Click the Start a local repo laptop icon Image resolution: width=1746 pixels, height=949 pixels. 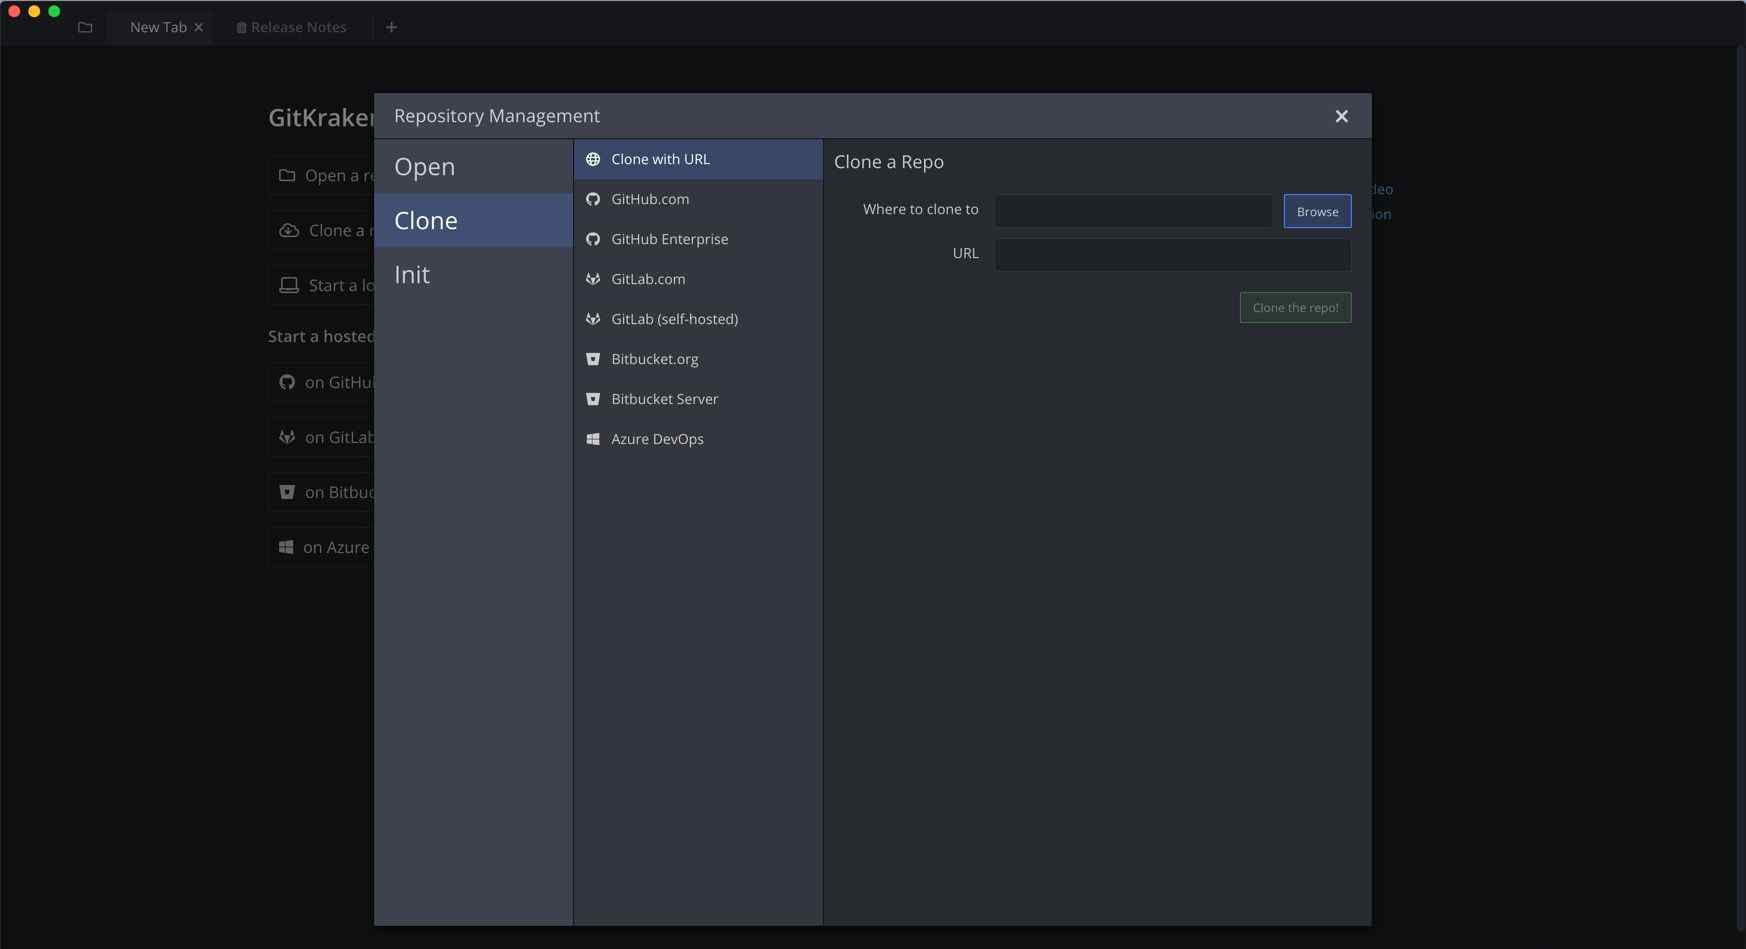click(x=289, y=285)
